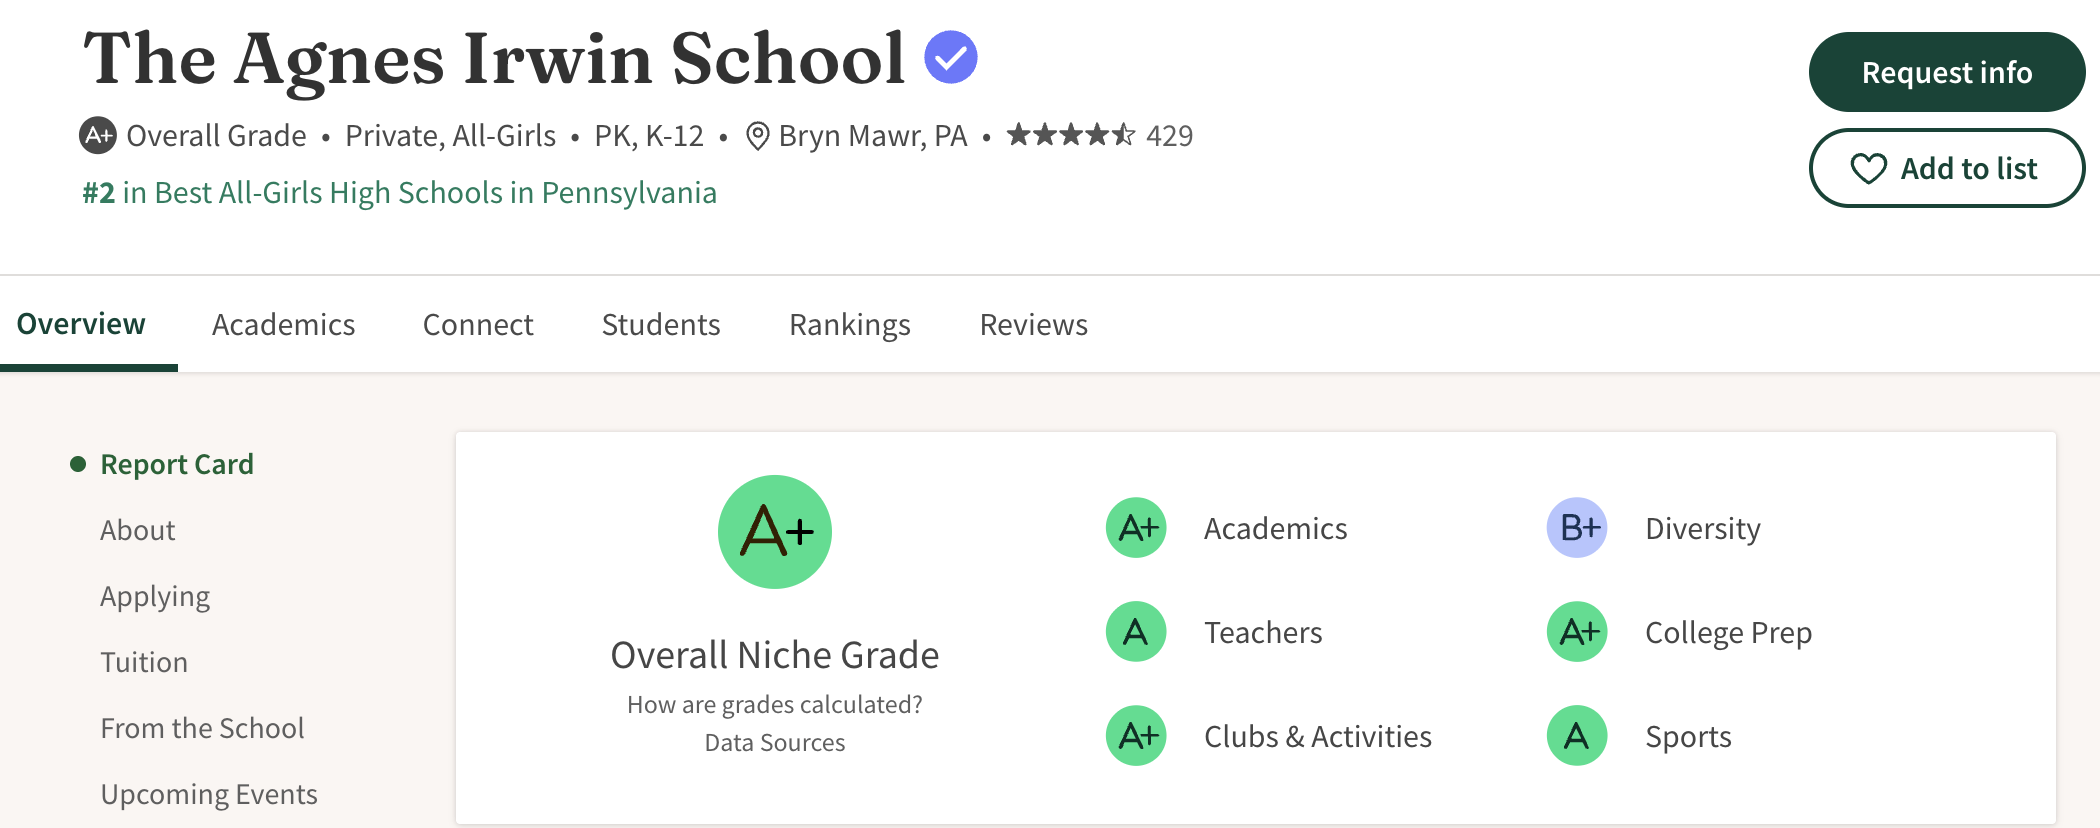Screen dimensions: 2100x828
Task: Click the verified checkmark badge icon
Action: coord(950,57)
